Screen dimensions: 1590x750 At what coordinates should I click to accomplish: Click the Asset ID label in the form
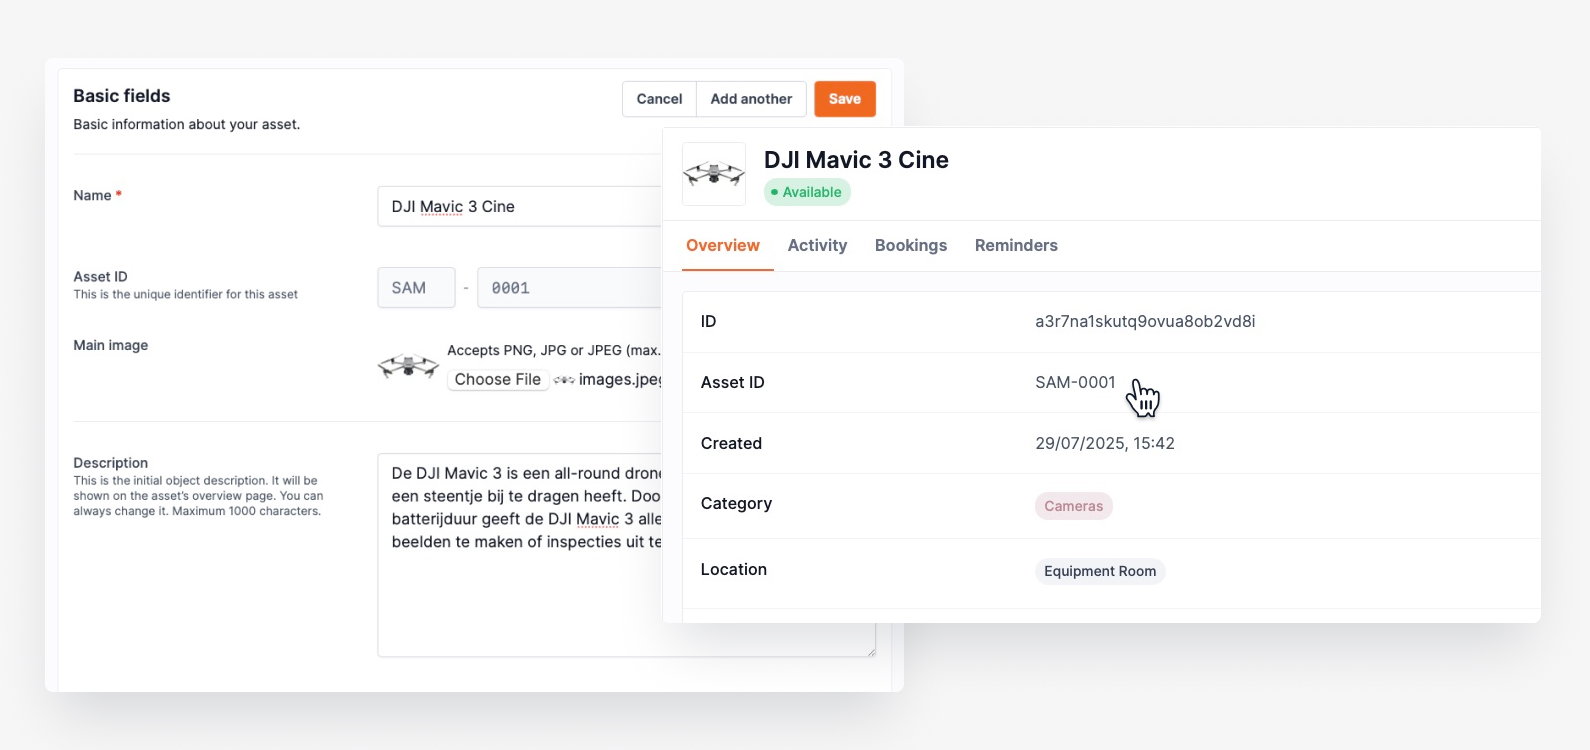tap(100, 277)
